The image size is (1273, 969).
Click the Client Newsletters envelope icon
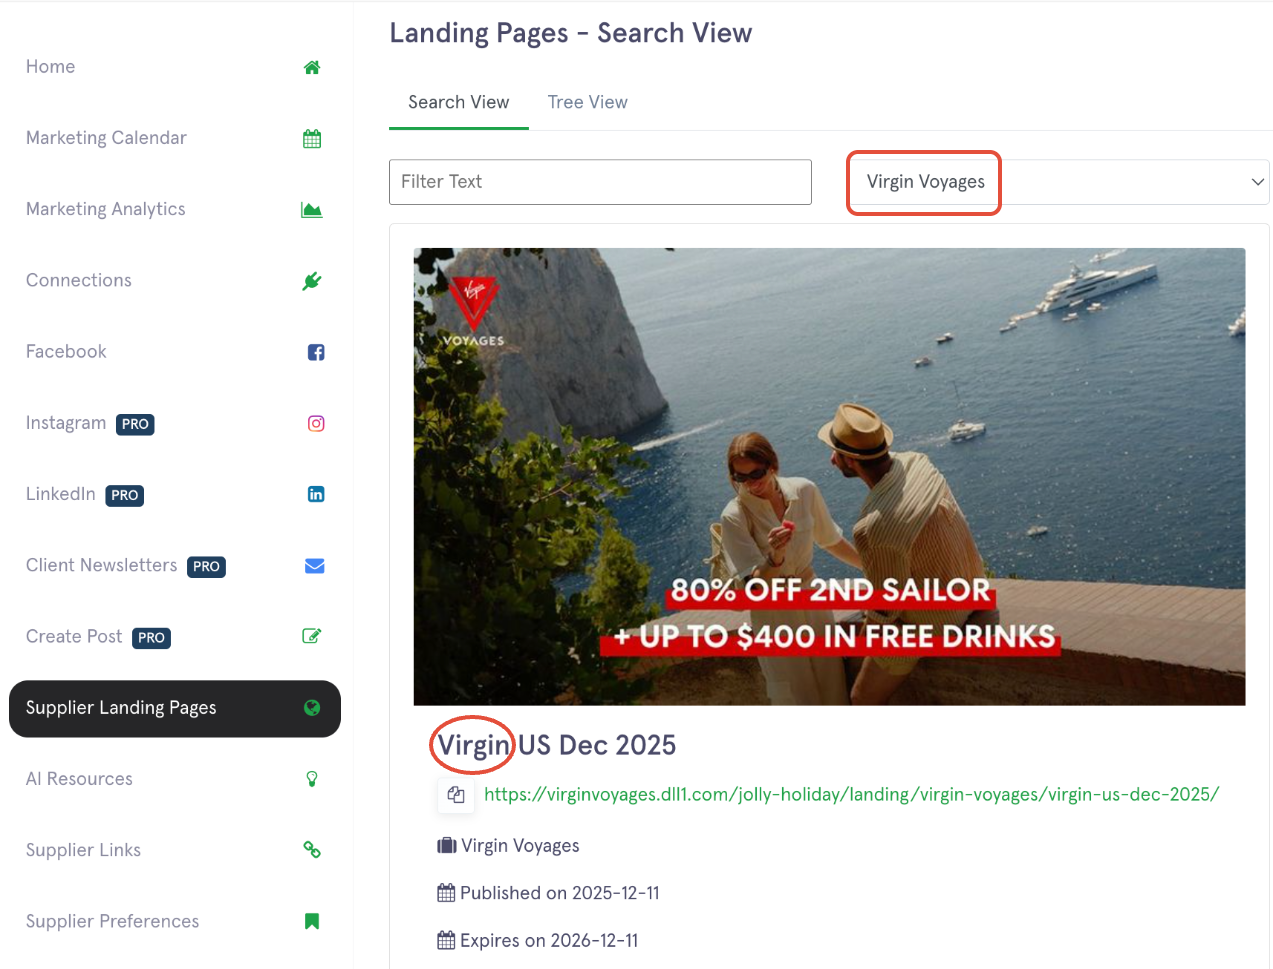point(314,566)
